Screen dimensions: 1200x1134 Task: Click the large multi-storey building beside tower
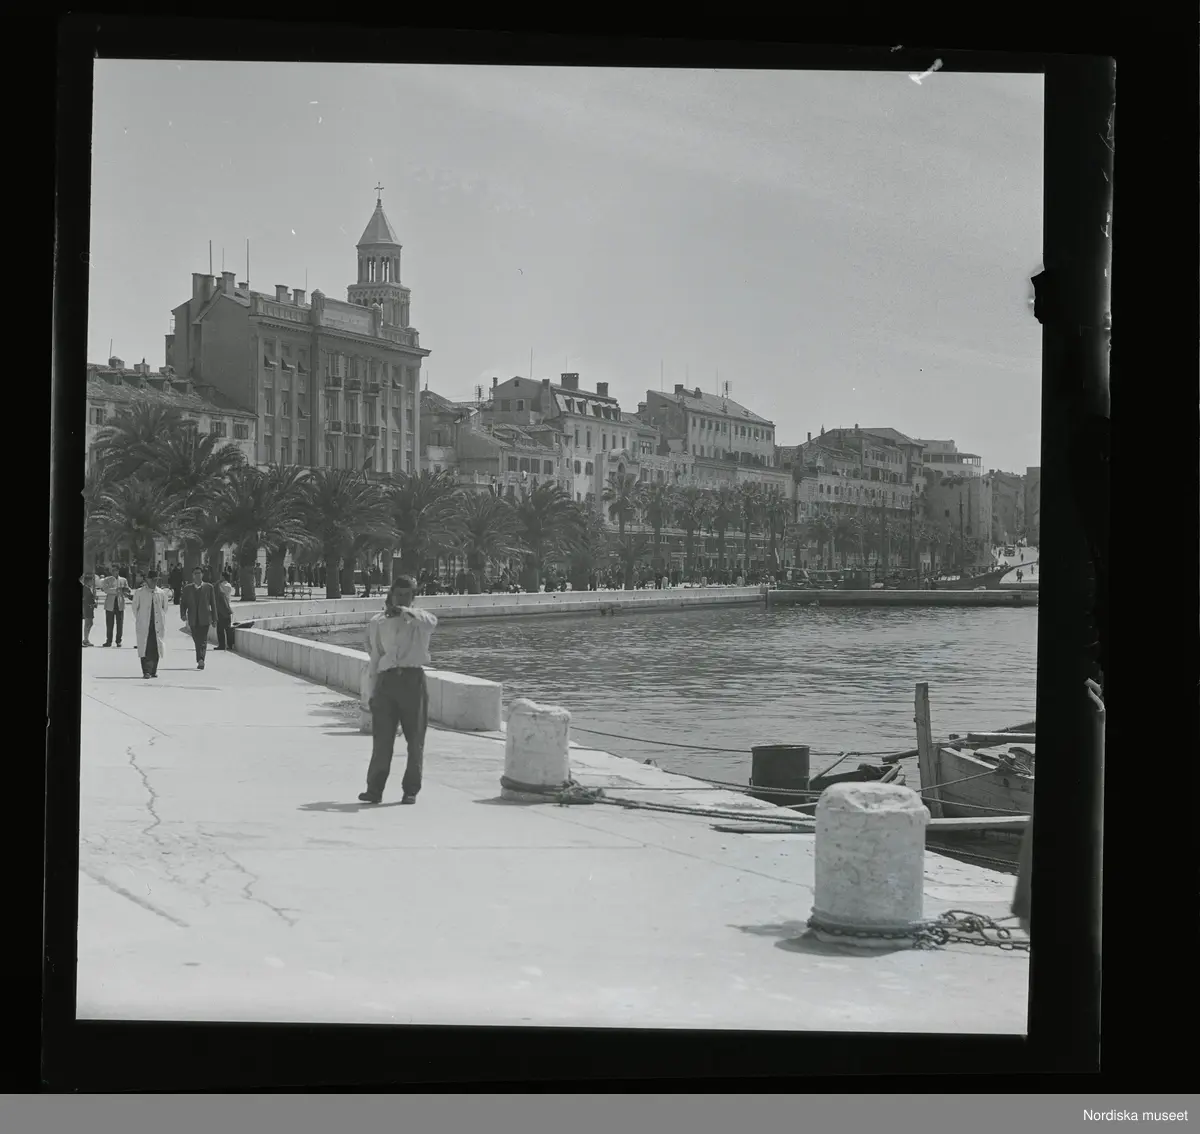[x=300, y=380]
